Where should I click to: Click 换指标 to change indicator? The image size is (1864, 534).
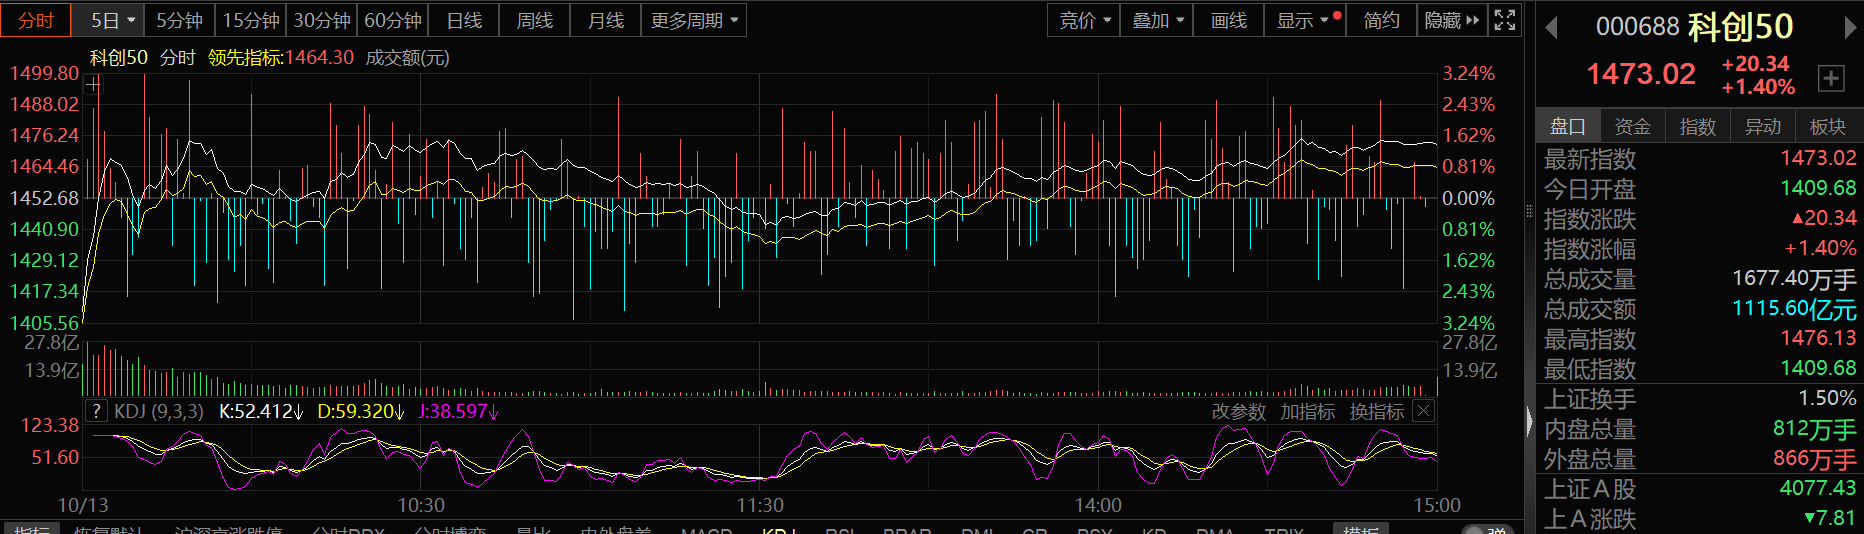(1376, 411)
